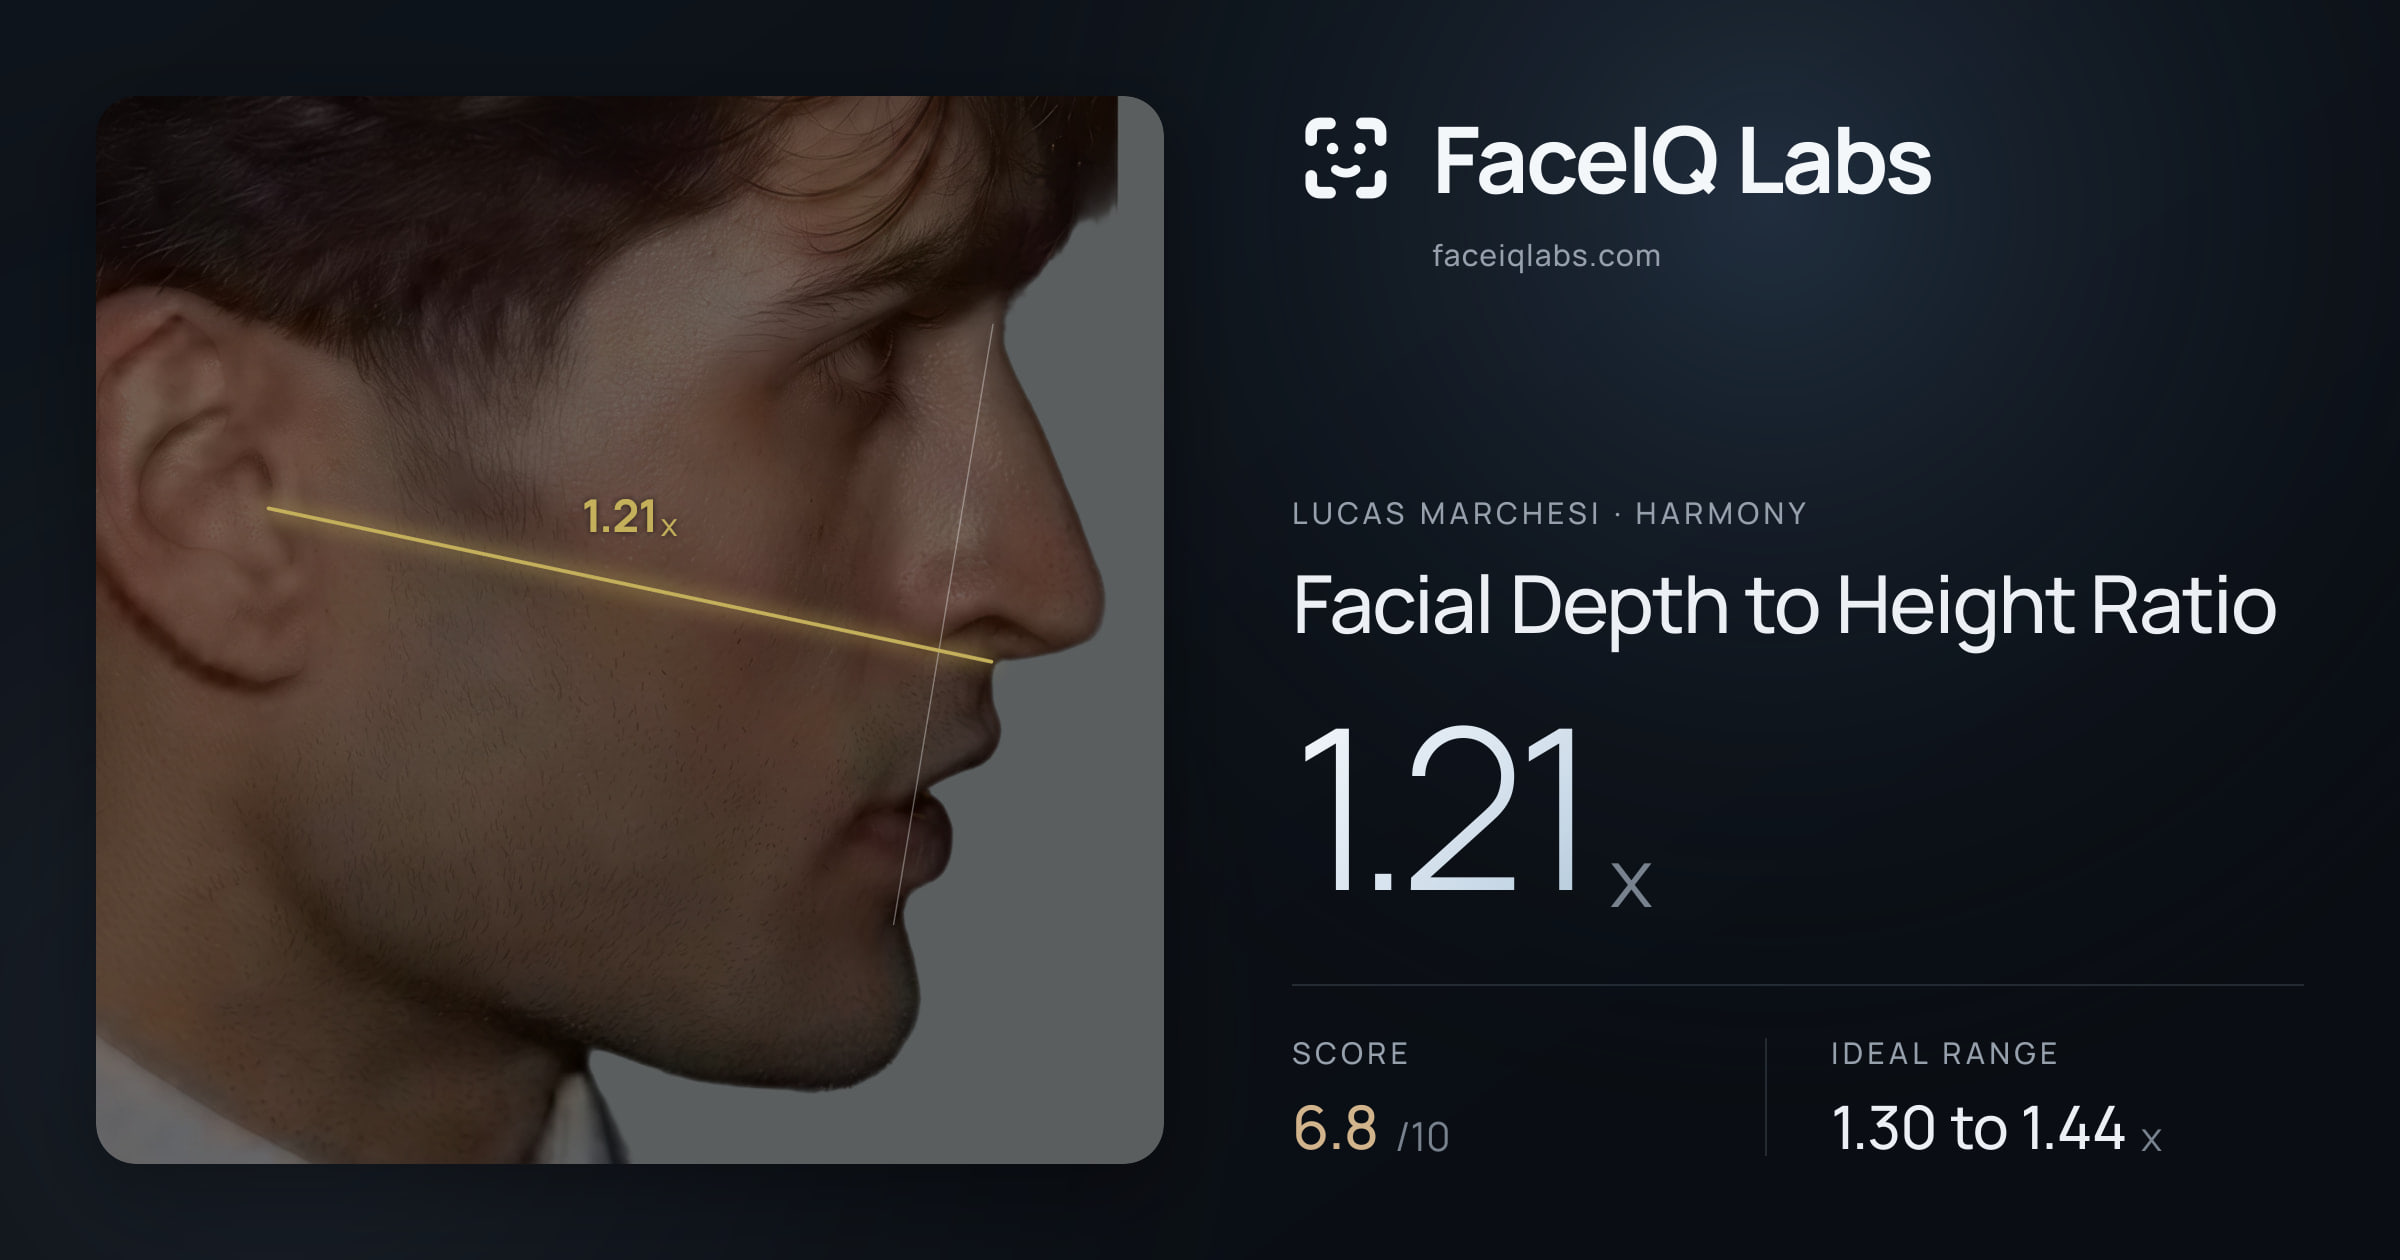Screen dimensions: 2400x1260
Task: Click the yellow 1.21x label on the photo
Action: (630, 517)
